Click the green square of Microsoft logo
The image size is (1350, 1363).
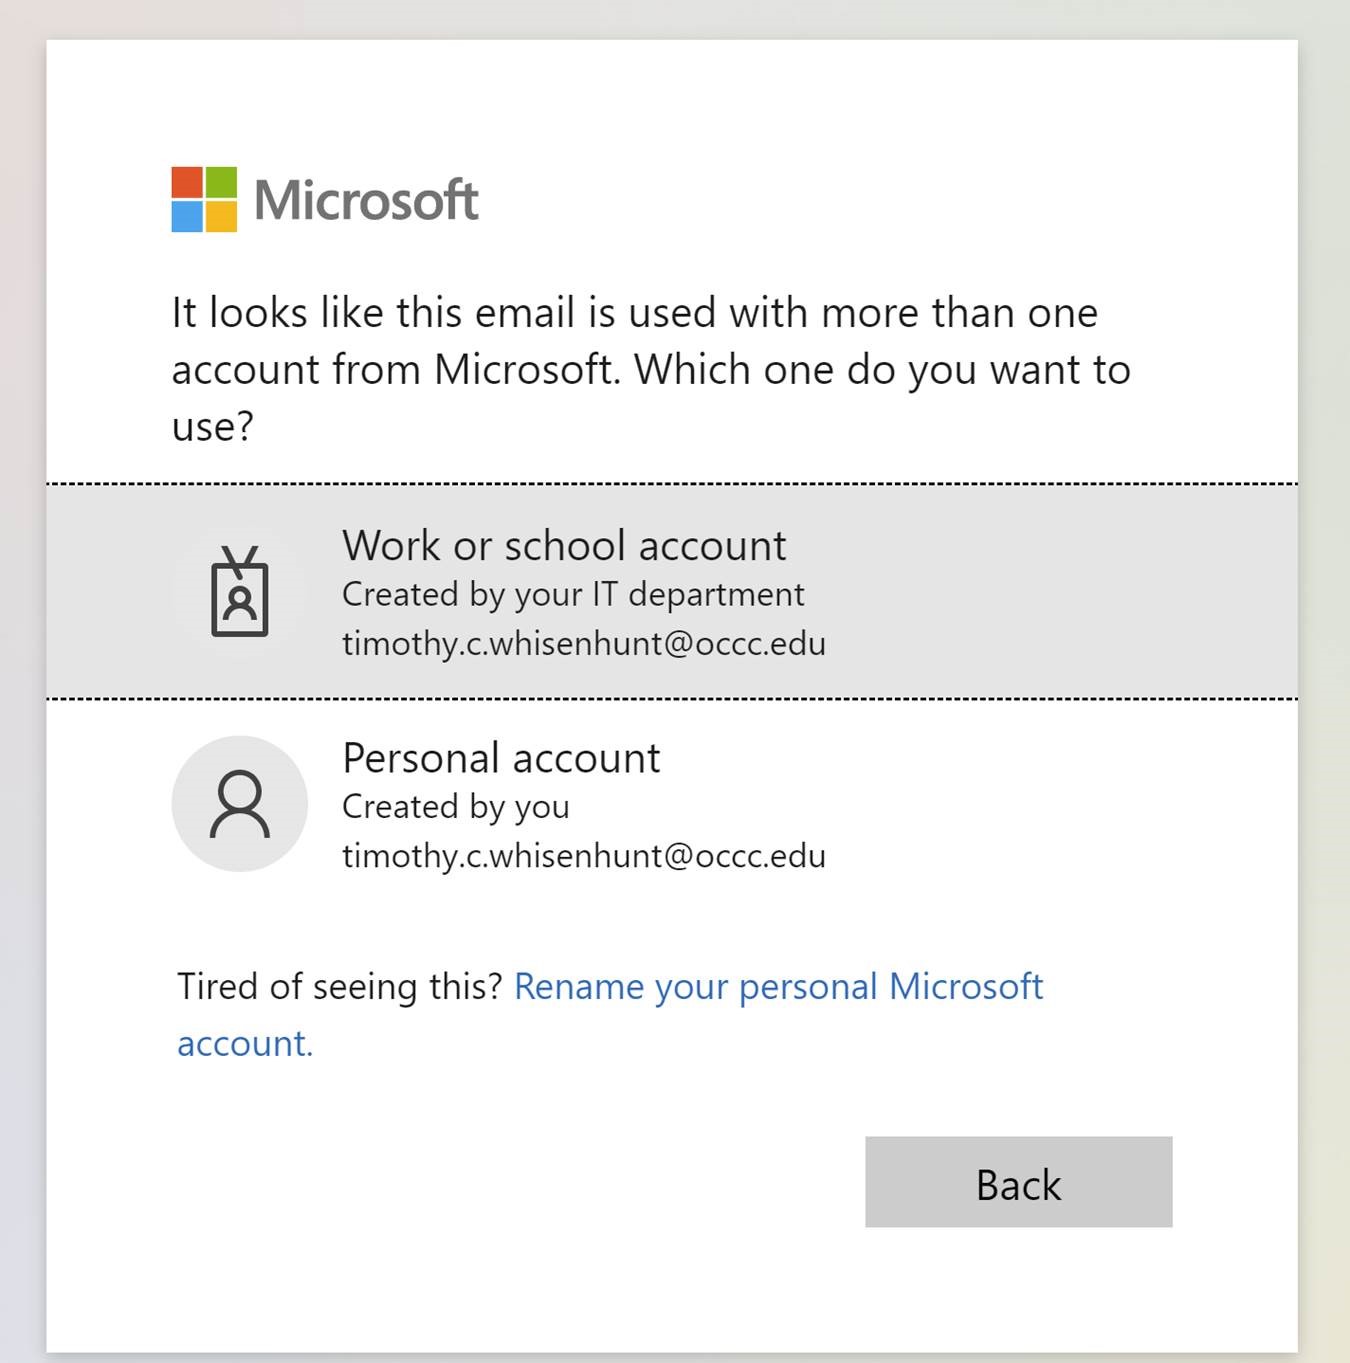pyautogui.click(x=222, y=182)
